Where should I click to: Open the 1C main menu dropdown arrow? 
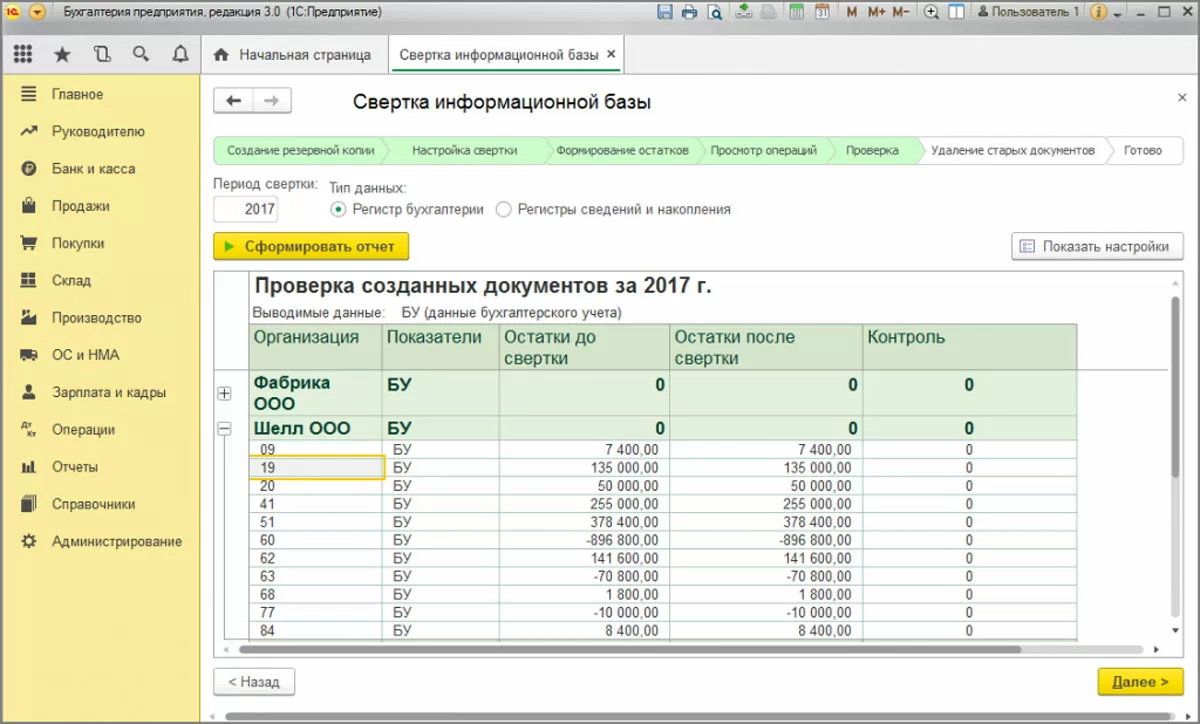pyautogui.click(x=37, y=12)
